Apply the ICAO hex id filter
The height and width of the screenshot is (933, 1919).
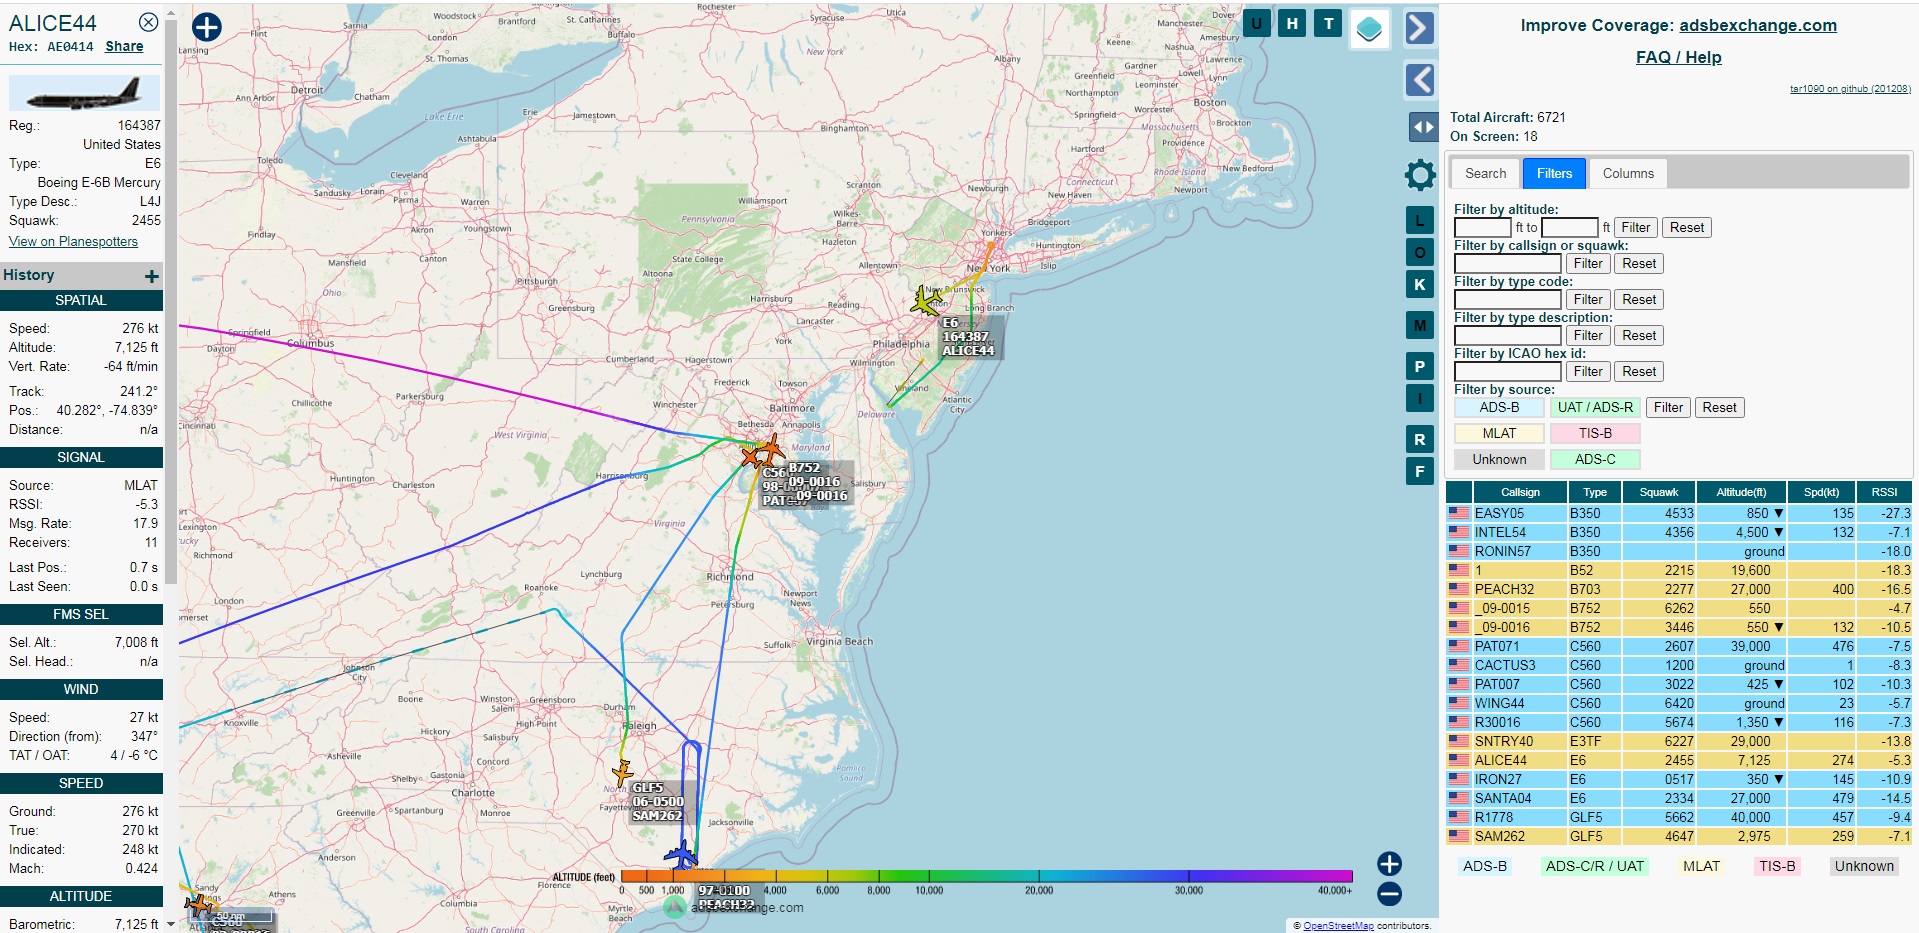click(x=1588, y=371)
